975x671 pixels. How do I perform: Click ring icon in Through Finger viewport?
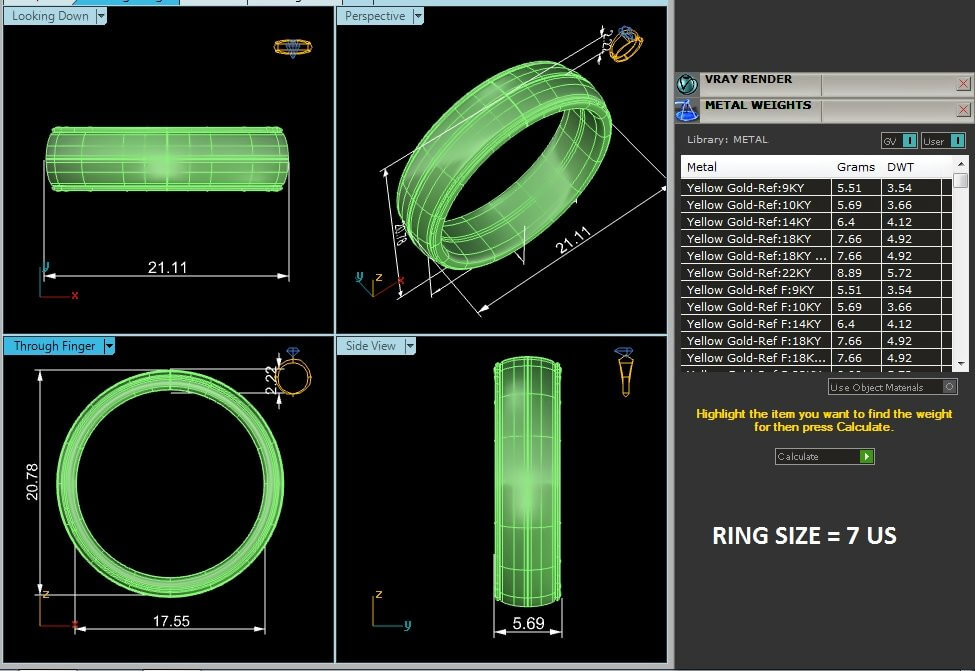pyautogui.click(x=293, y=374)
